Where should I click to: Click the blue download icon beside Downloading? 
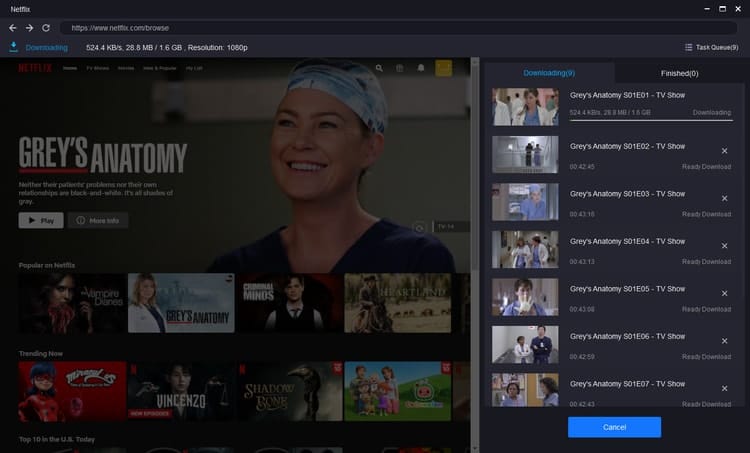(13, 47)
